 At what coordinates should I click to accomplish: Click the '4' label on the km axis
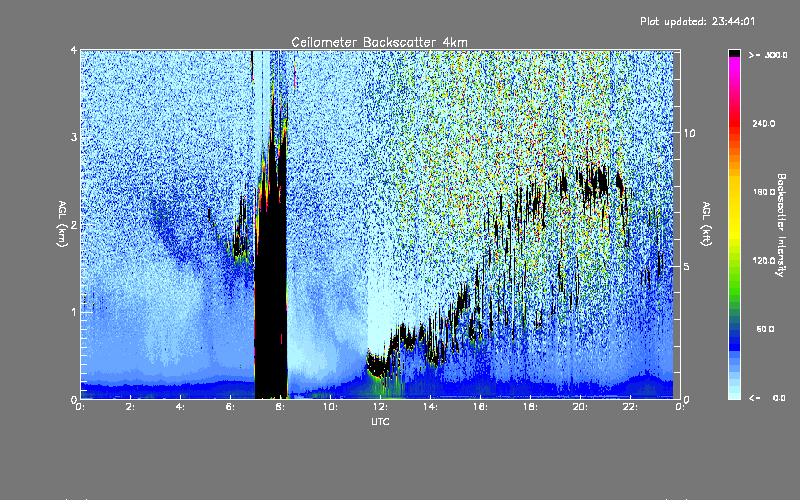point(74,50)
